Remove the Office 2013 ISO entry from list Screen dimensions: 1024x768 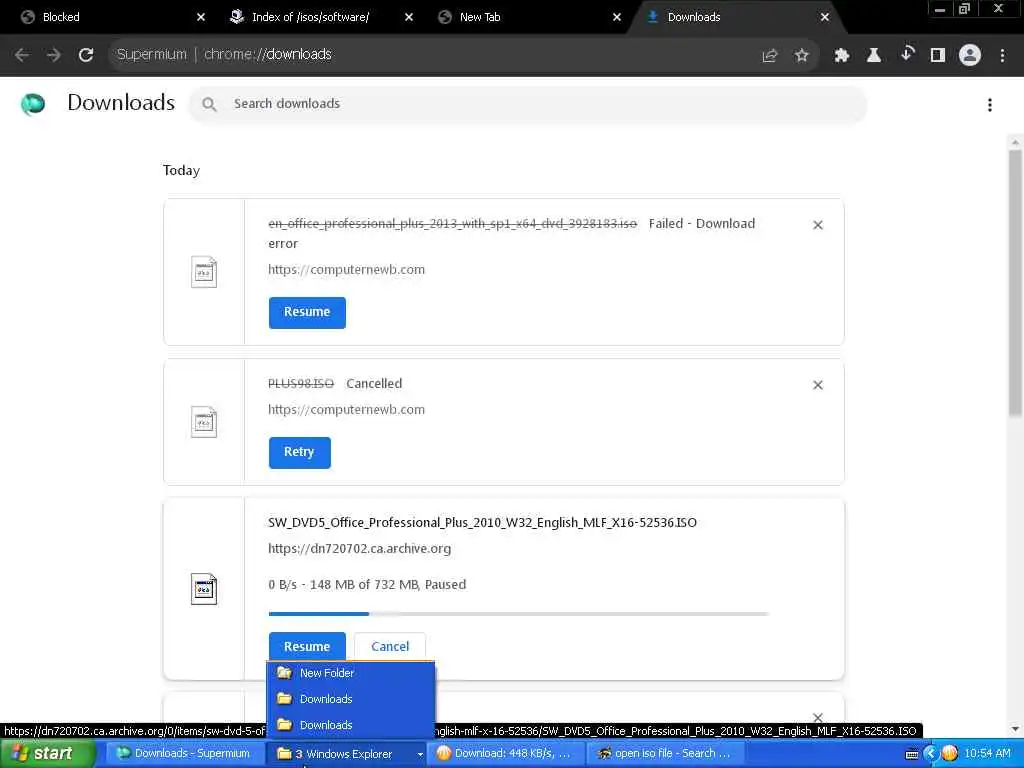coord(818,225)
